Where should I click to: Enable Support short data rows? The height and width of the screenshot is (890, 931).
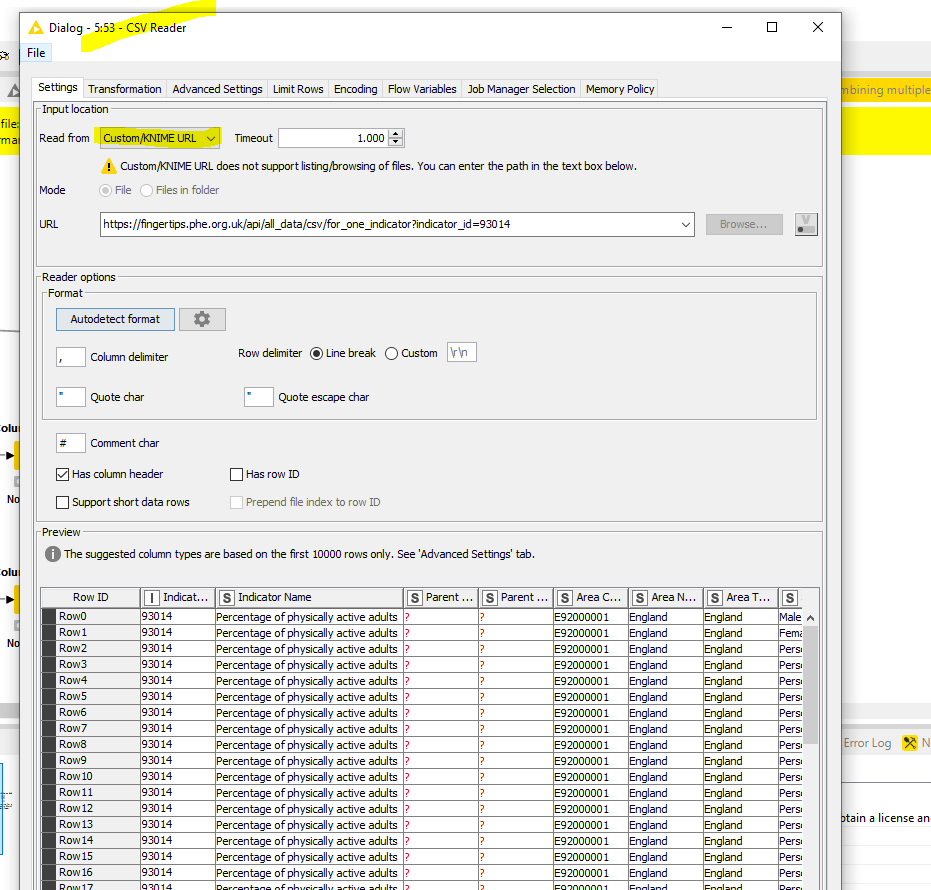64,502
